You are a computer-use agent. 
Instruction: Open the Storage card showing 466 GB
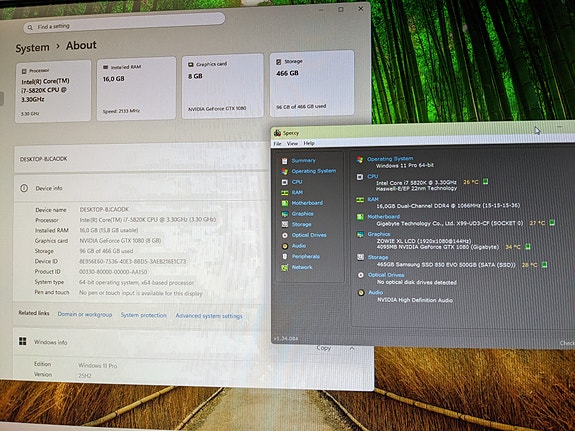312,84
